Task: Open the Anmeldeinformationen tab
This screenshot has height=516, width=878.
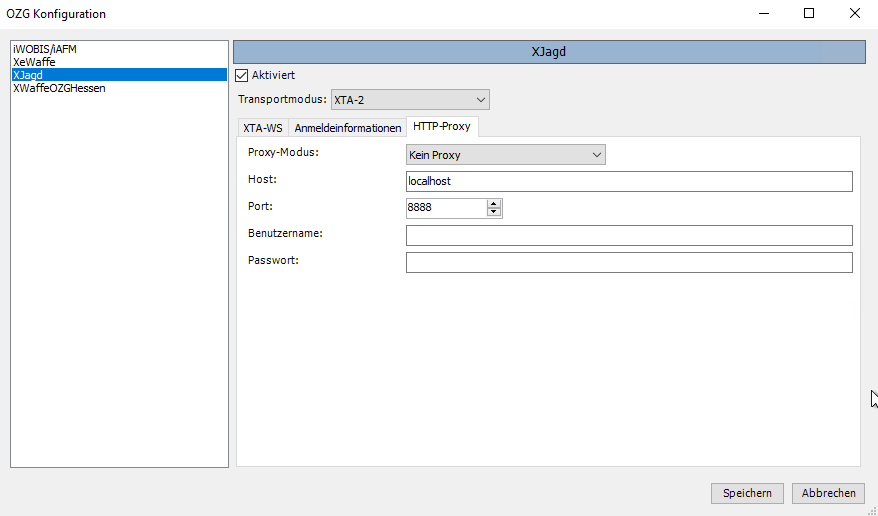Action: (x=347, y=128)
